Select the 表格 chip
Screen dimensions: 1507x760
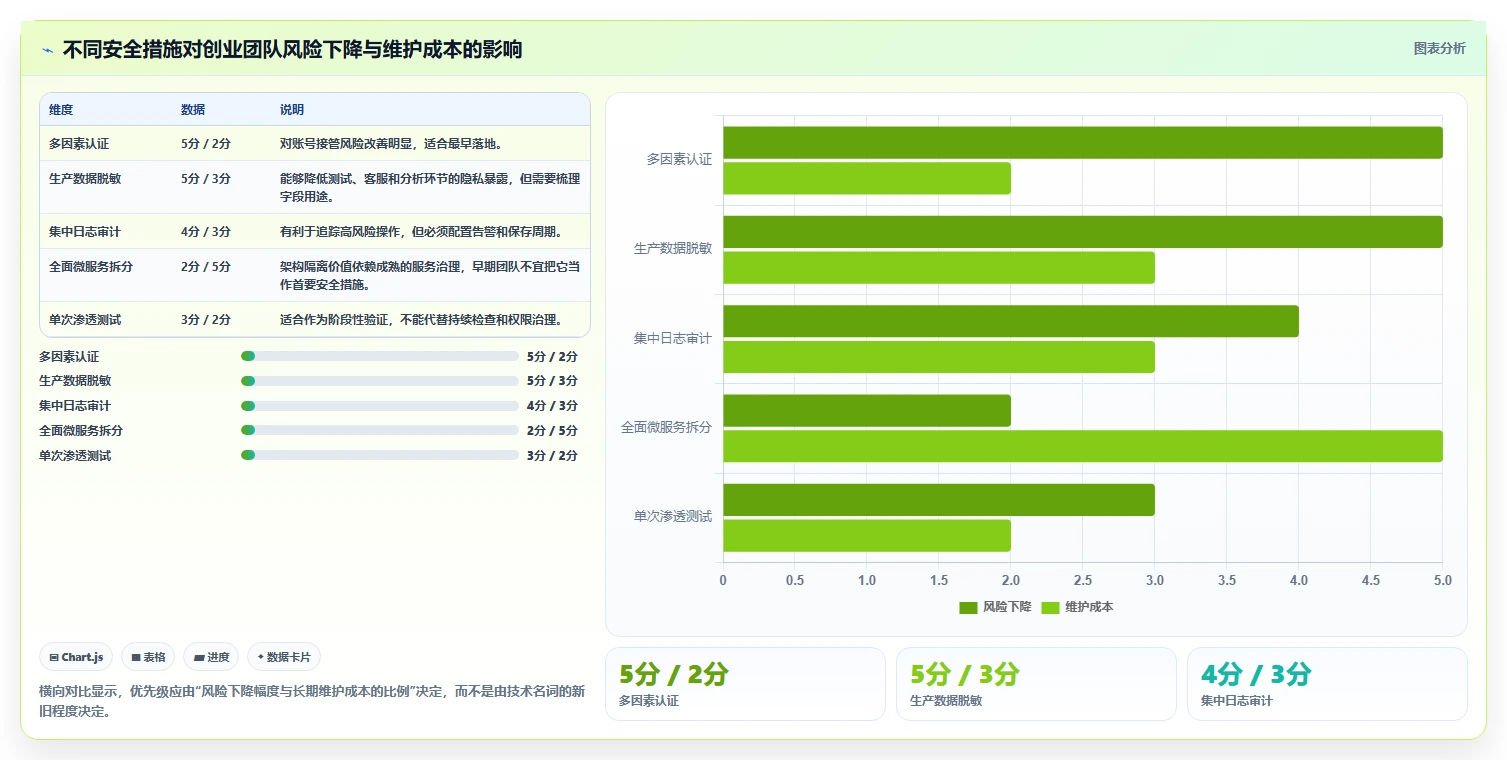tap(149, 657)
